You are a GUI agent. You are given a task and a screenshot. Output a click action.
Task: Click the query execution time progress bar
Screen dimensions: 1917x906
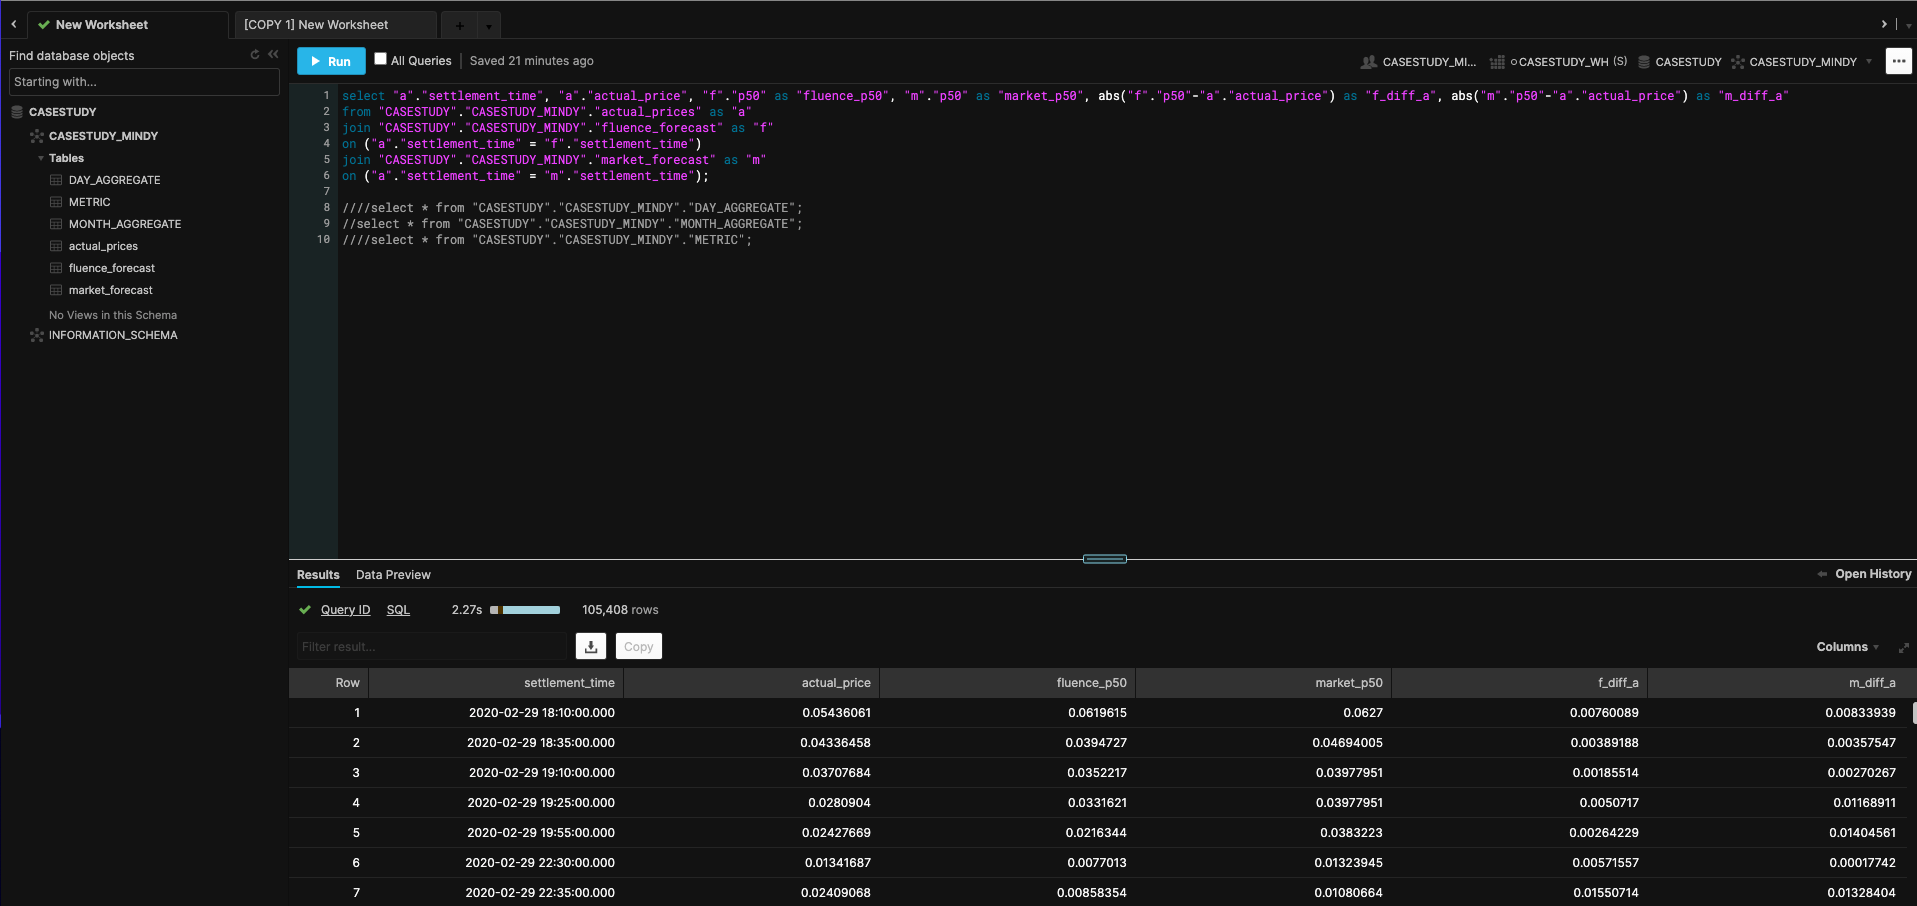(x=525, y=610)
